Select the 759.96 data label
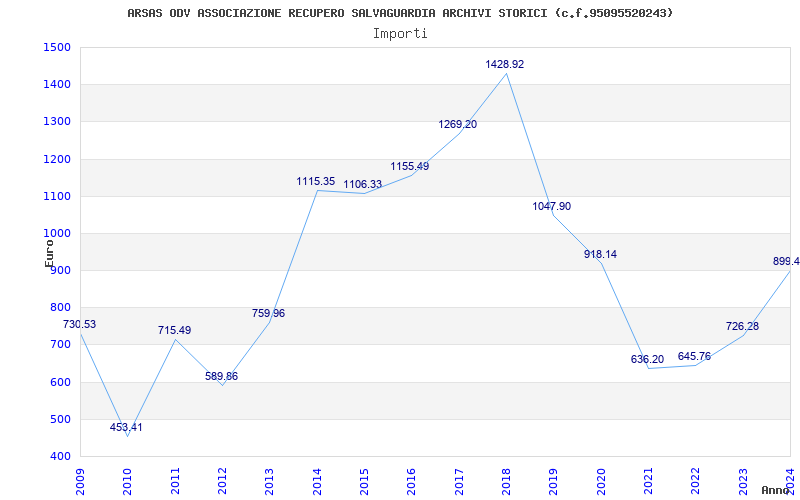This screenshot has width=800, height=500. pos(268,313)
